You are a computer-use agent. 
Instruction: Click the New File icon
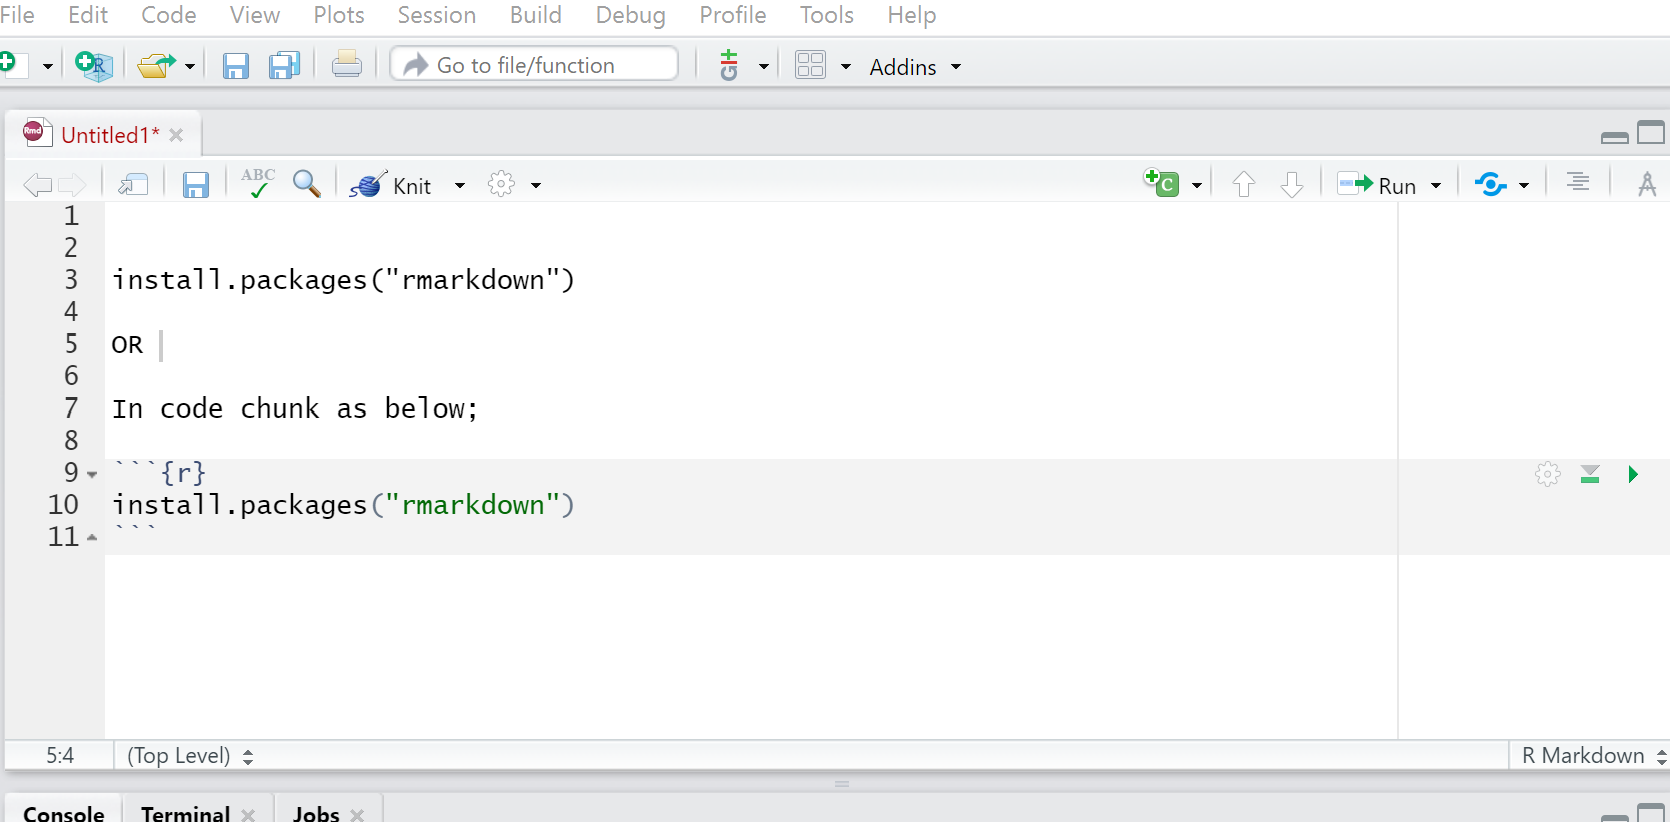10,65
